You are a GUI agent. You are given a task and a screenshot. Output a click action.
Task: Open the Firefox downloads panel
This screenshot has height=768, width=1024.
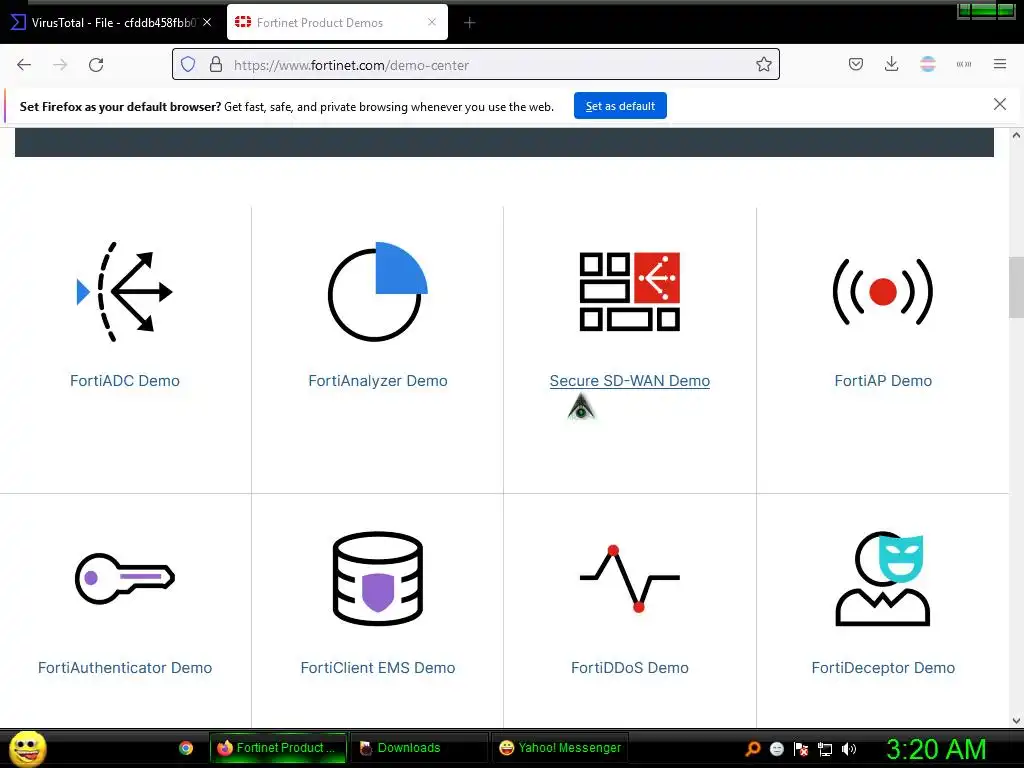click(x=891, y=64)
